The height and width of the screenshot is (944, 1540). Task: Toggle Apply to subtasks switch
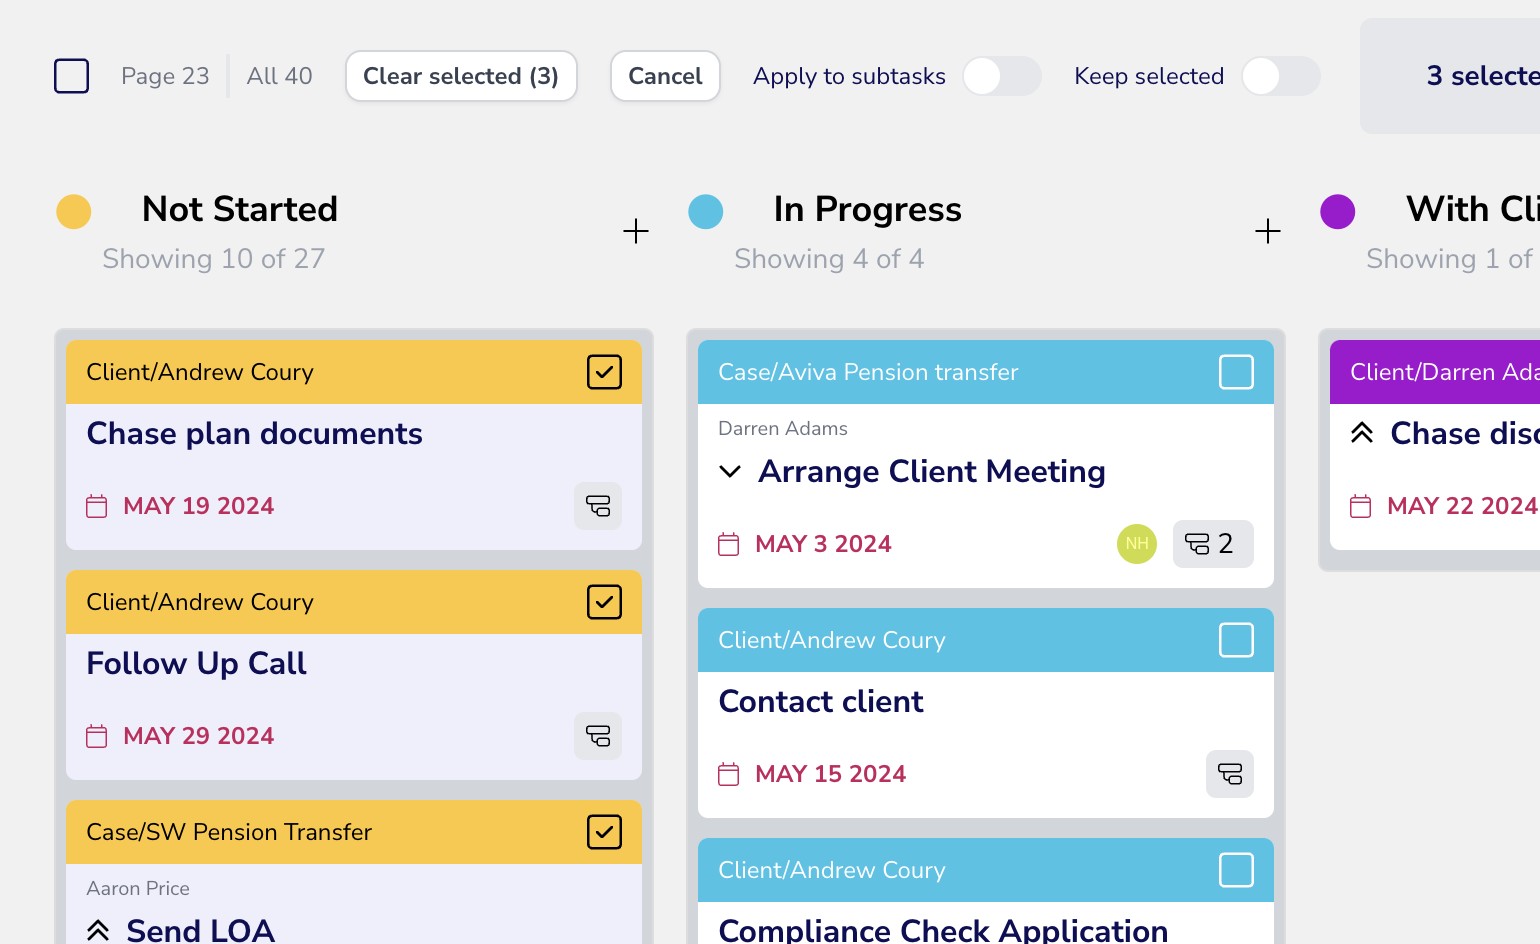[x=1001, y=76]
